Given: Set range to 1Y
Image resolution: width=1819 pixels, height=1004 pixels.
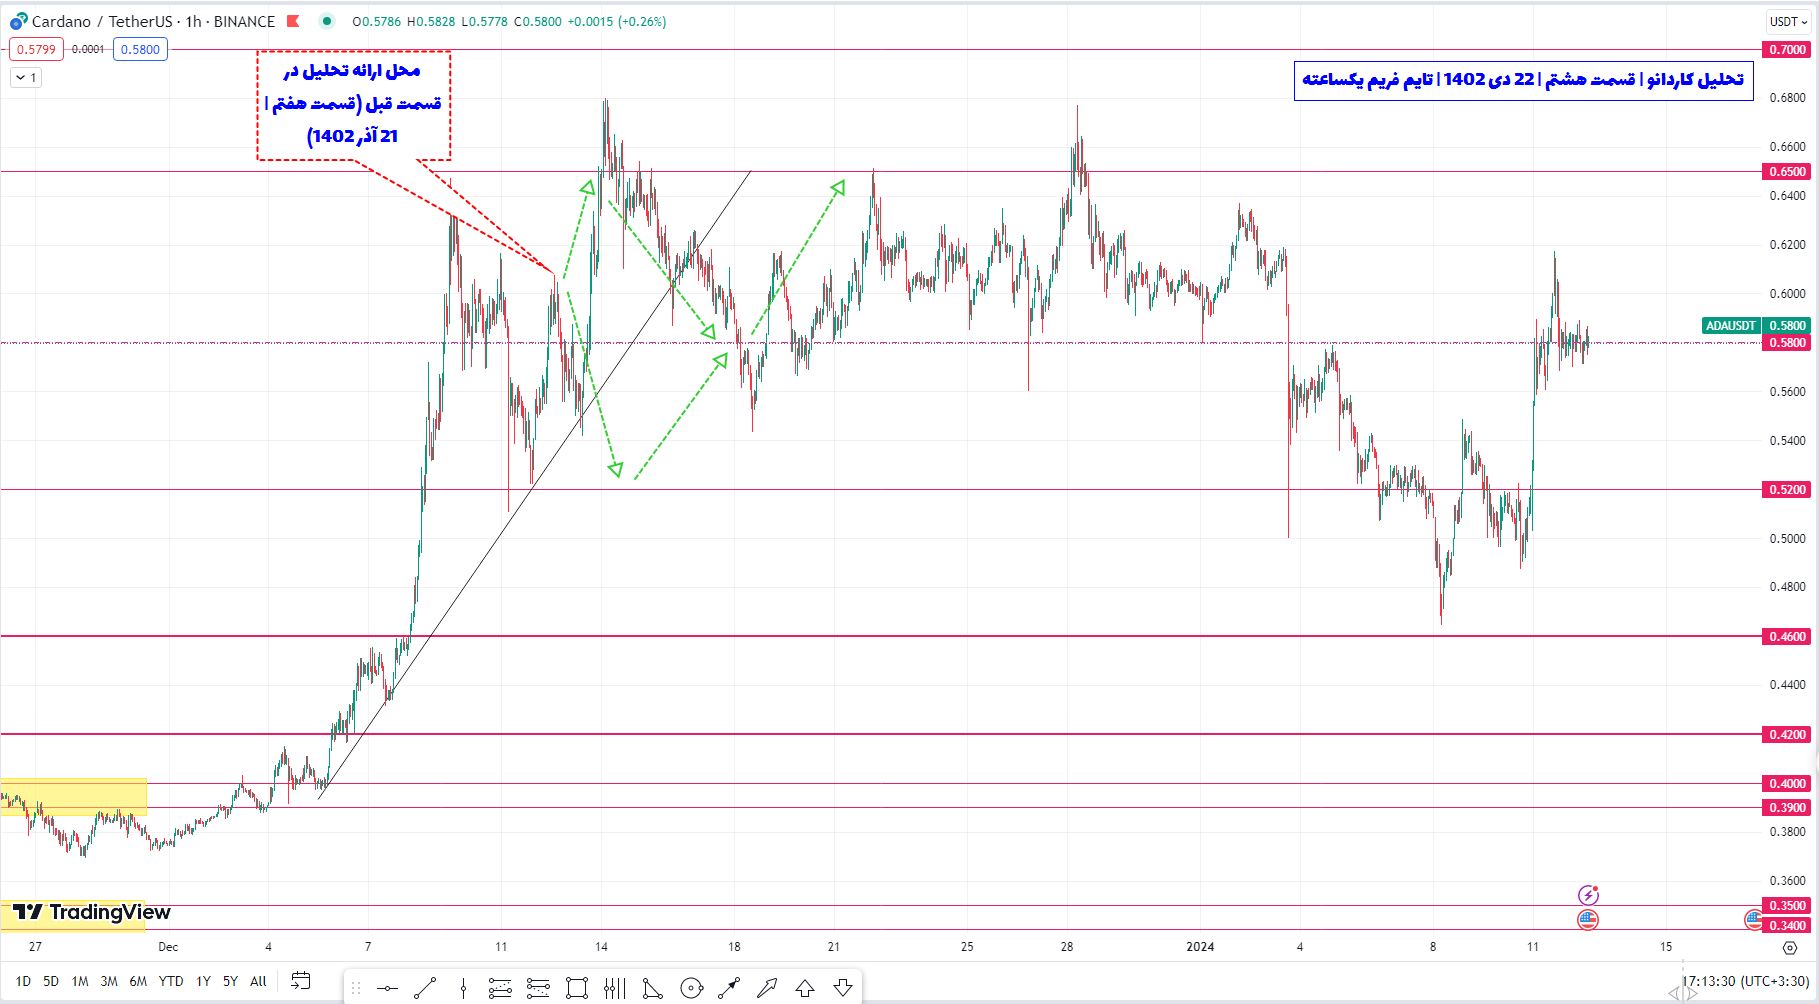Looking at the screenshot, I should [x=203, y=981].
